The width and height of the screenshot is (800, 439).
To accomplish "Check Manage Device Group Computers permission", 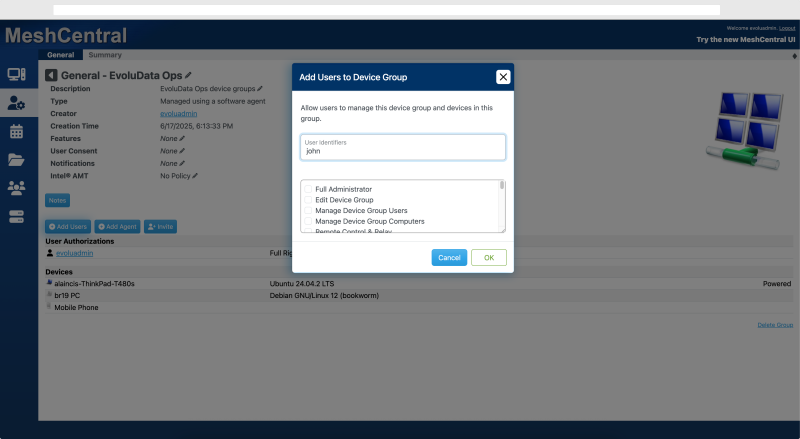I will (308, 221).
